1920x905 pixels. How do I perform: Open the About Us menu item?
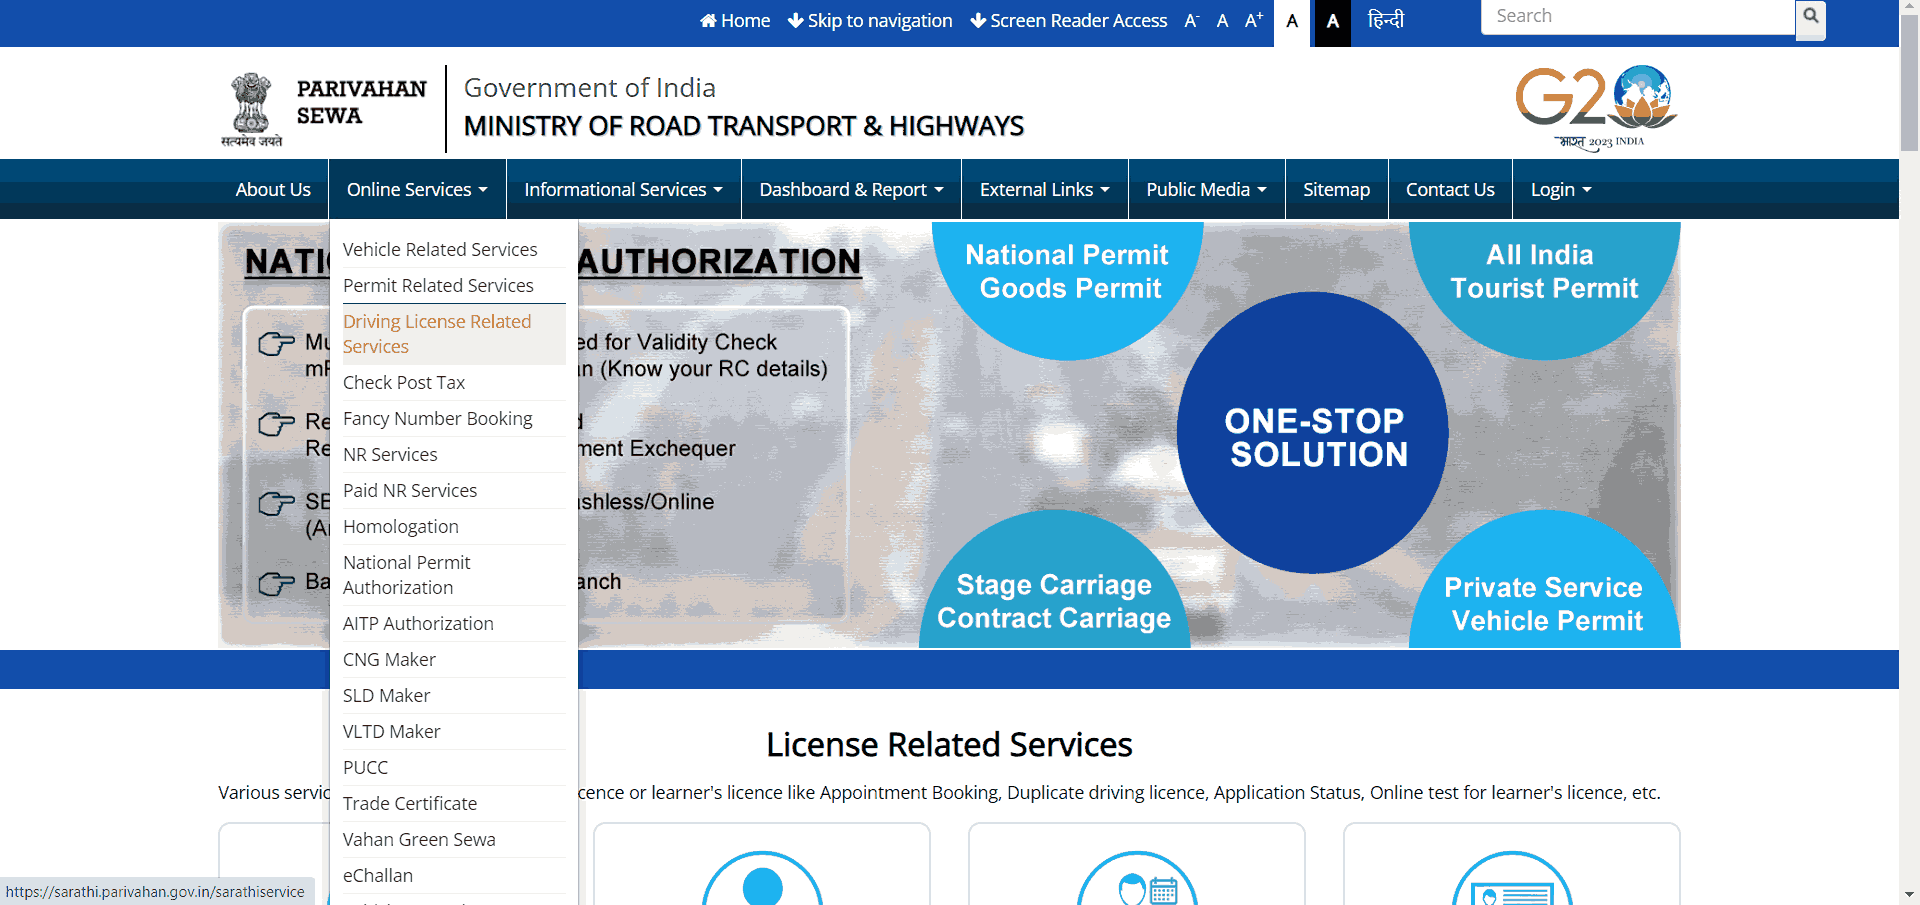273,190
